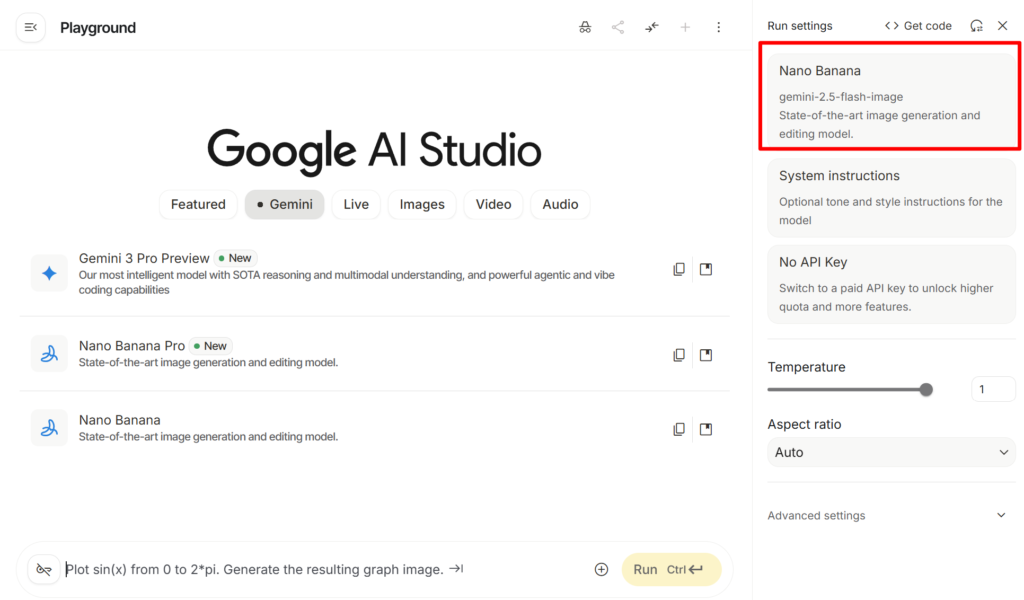
Task: Click the reset settings icon beside Get code
Action: coord(976,26)
